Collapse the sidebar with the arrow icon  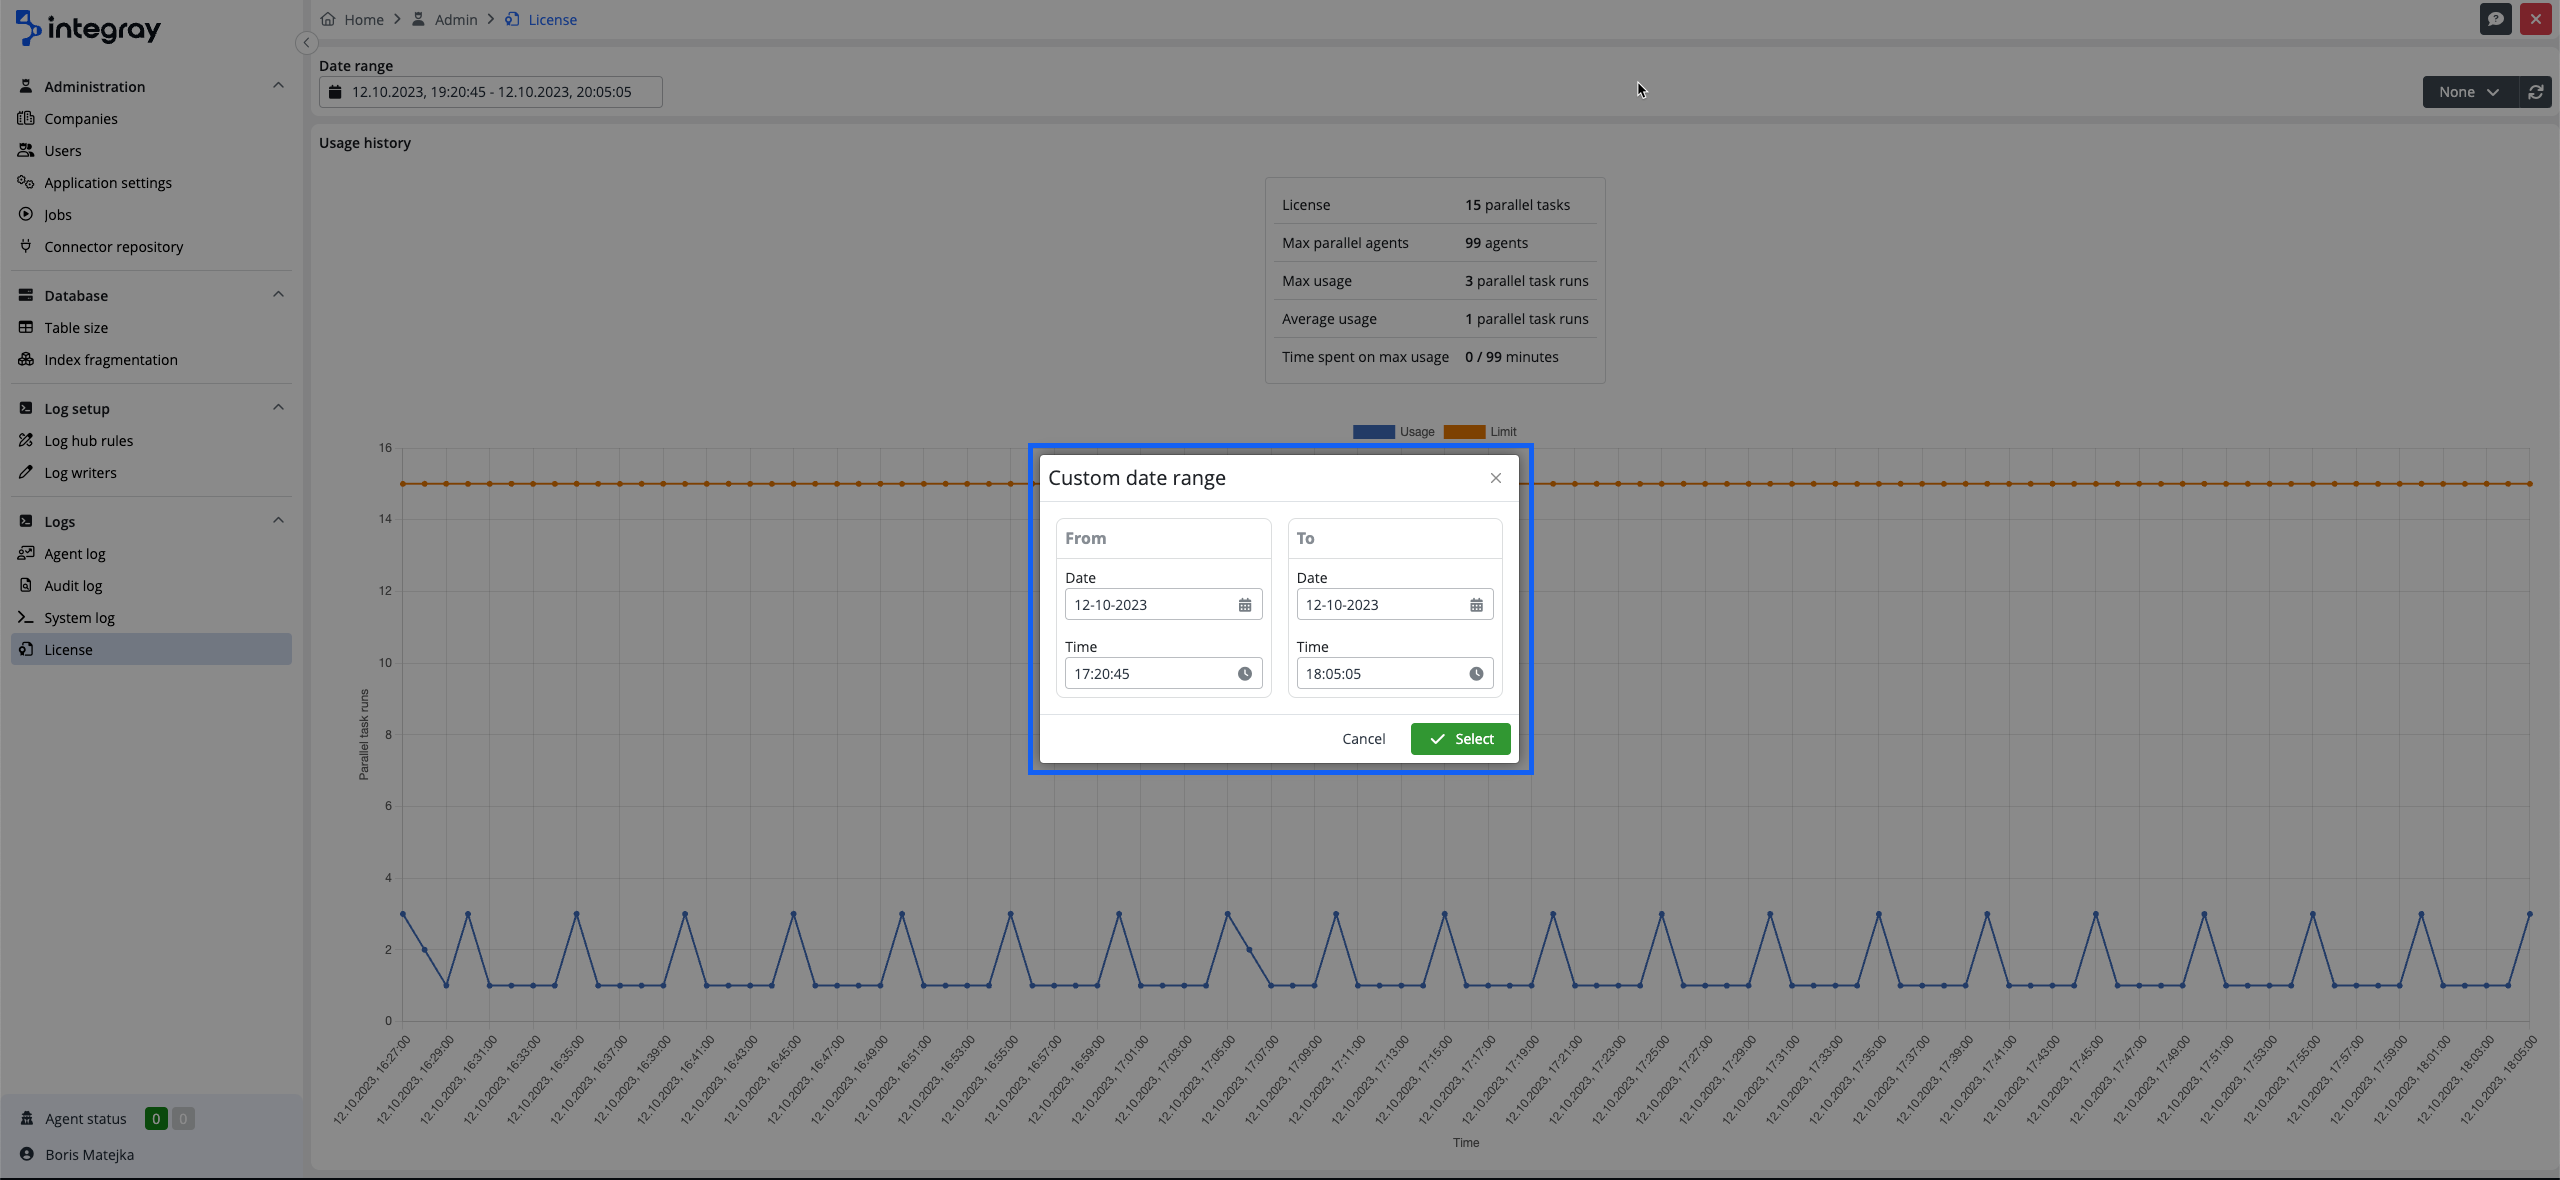coord(307,43)
